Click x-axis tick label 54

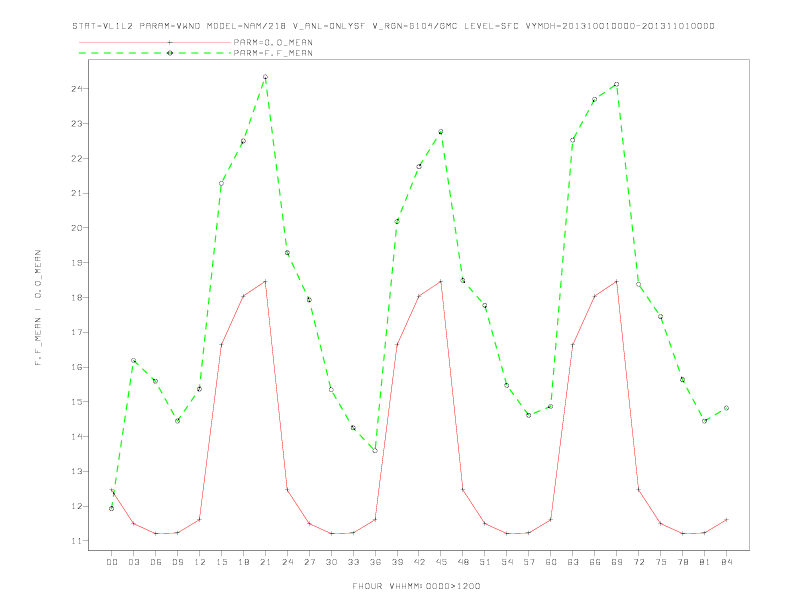tap(507, 562)
